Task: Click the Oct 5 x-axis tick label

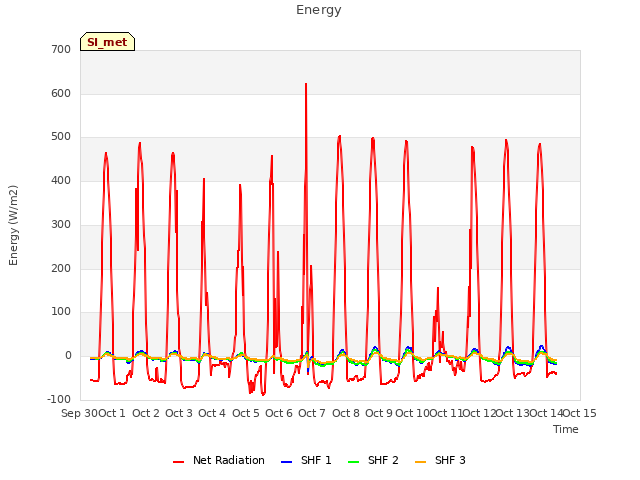Action: [246, 413]
